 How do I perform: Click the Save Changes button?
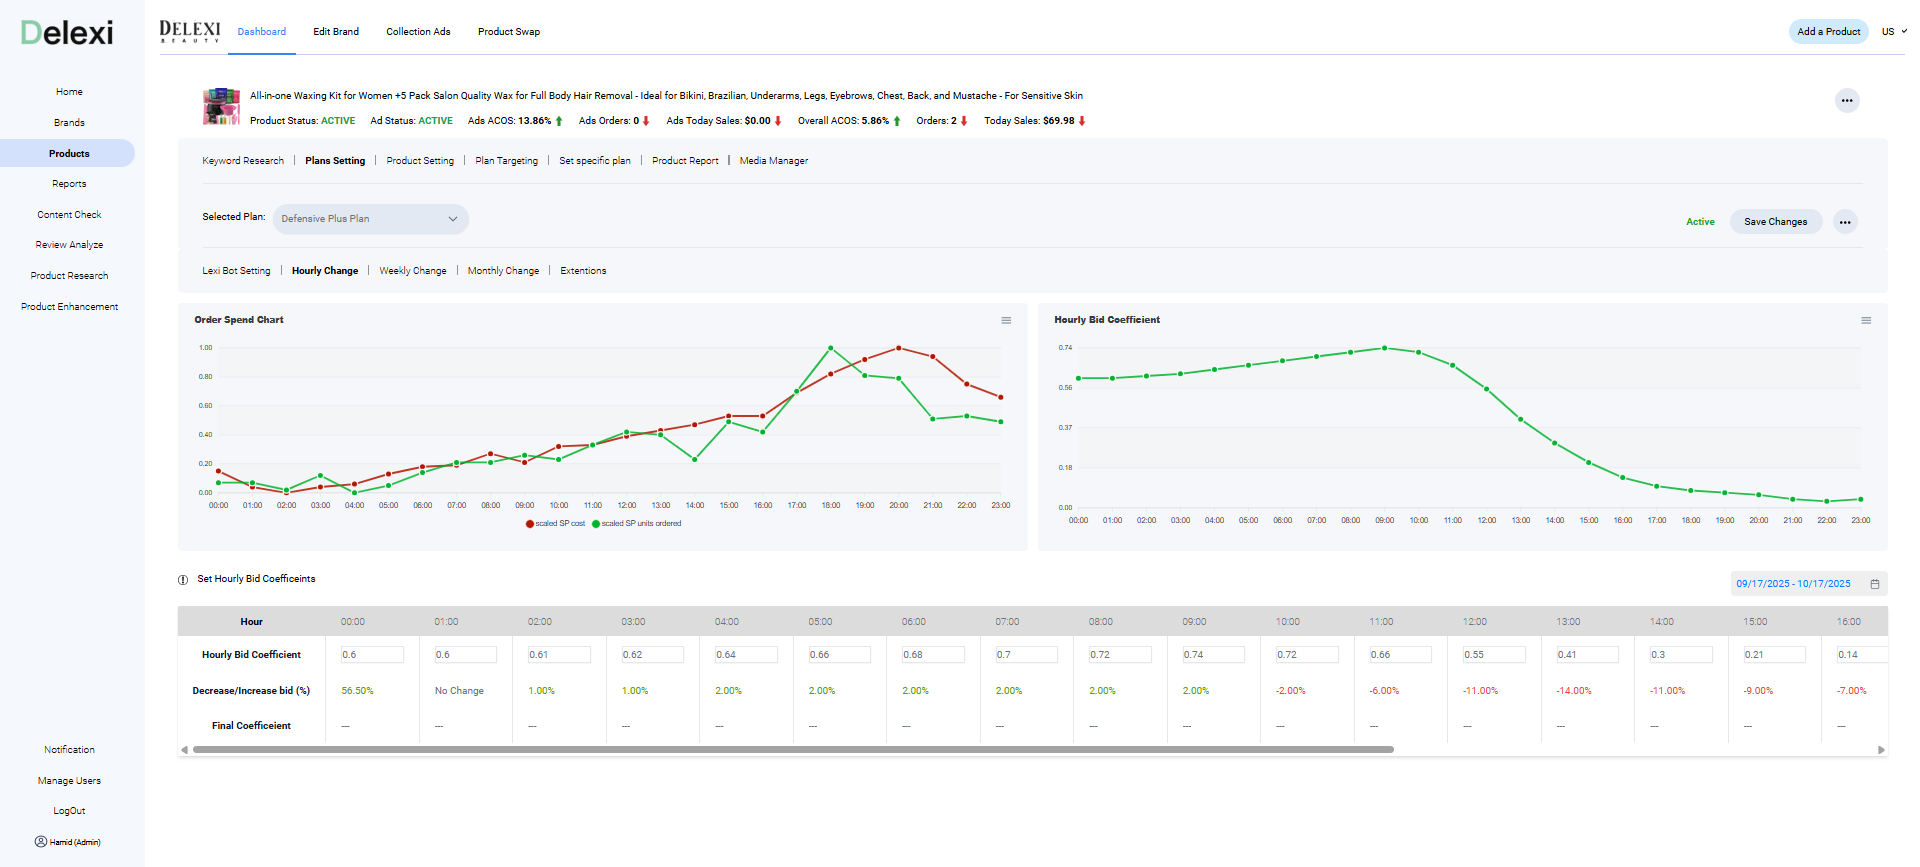[x=1775, y=222]
